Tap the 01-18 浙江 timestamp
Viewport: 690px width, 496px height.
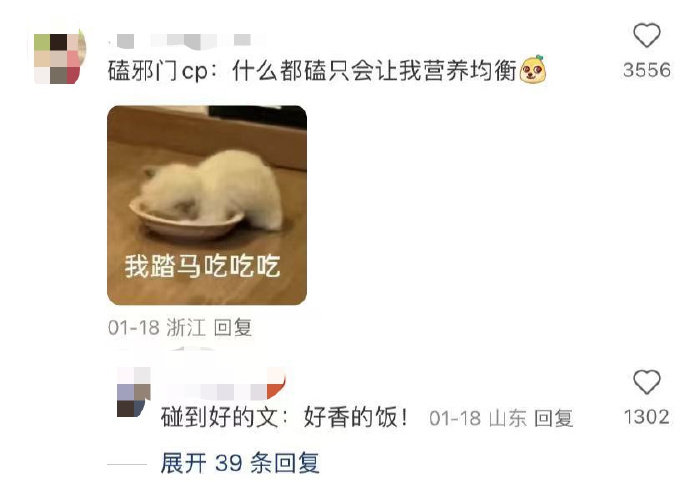pos(157,328)
